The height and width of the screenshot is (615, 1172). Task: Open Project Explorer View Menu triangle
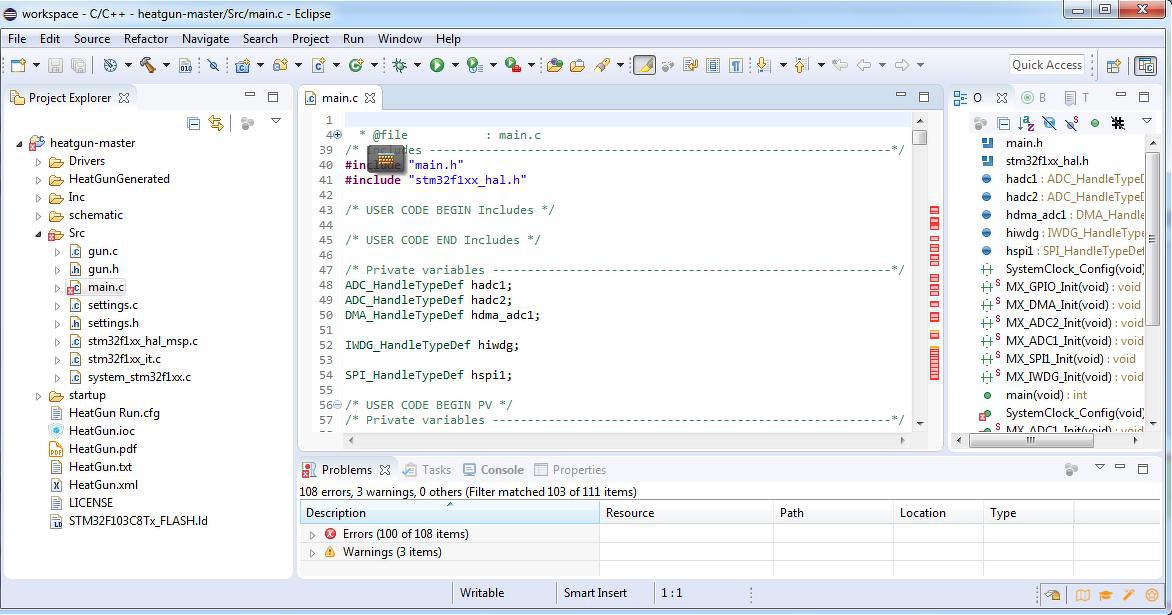[x=276, y=121]
